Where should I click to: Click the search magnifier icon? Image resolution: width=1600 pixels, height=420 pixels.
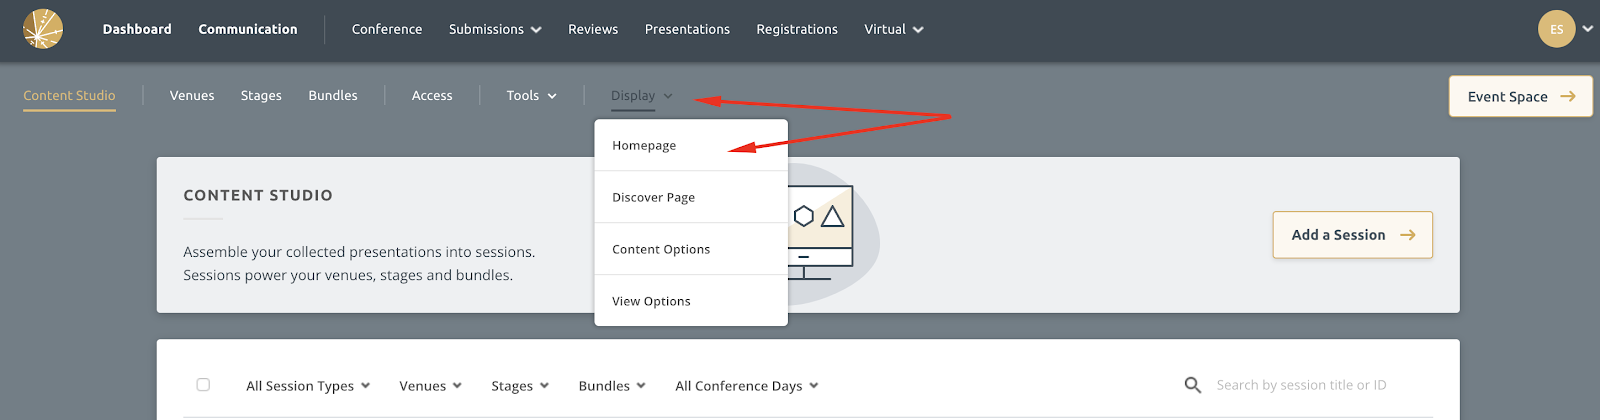tap(1192, 385)
